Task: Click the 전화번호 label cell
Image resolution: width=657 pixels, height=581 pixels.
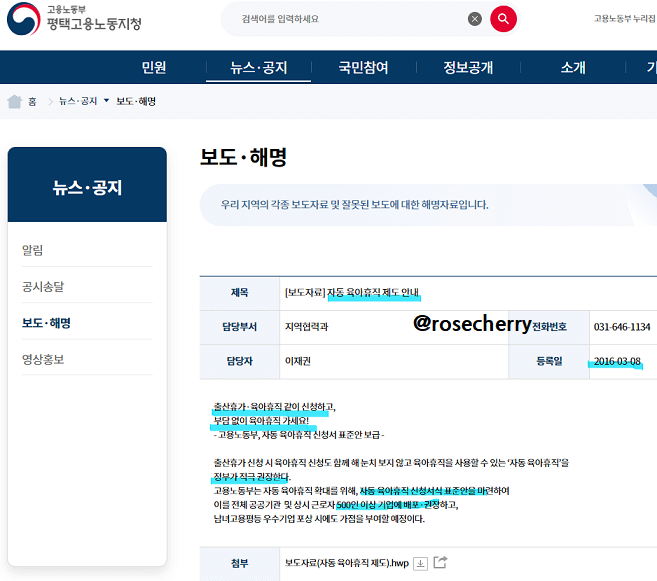Action: point(549,327)
